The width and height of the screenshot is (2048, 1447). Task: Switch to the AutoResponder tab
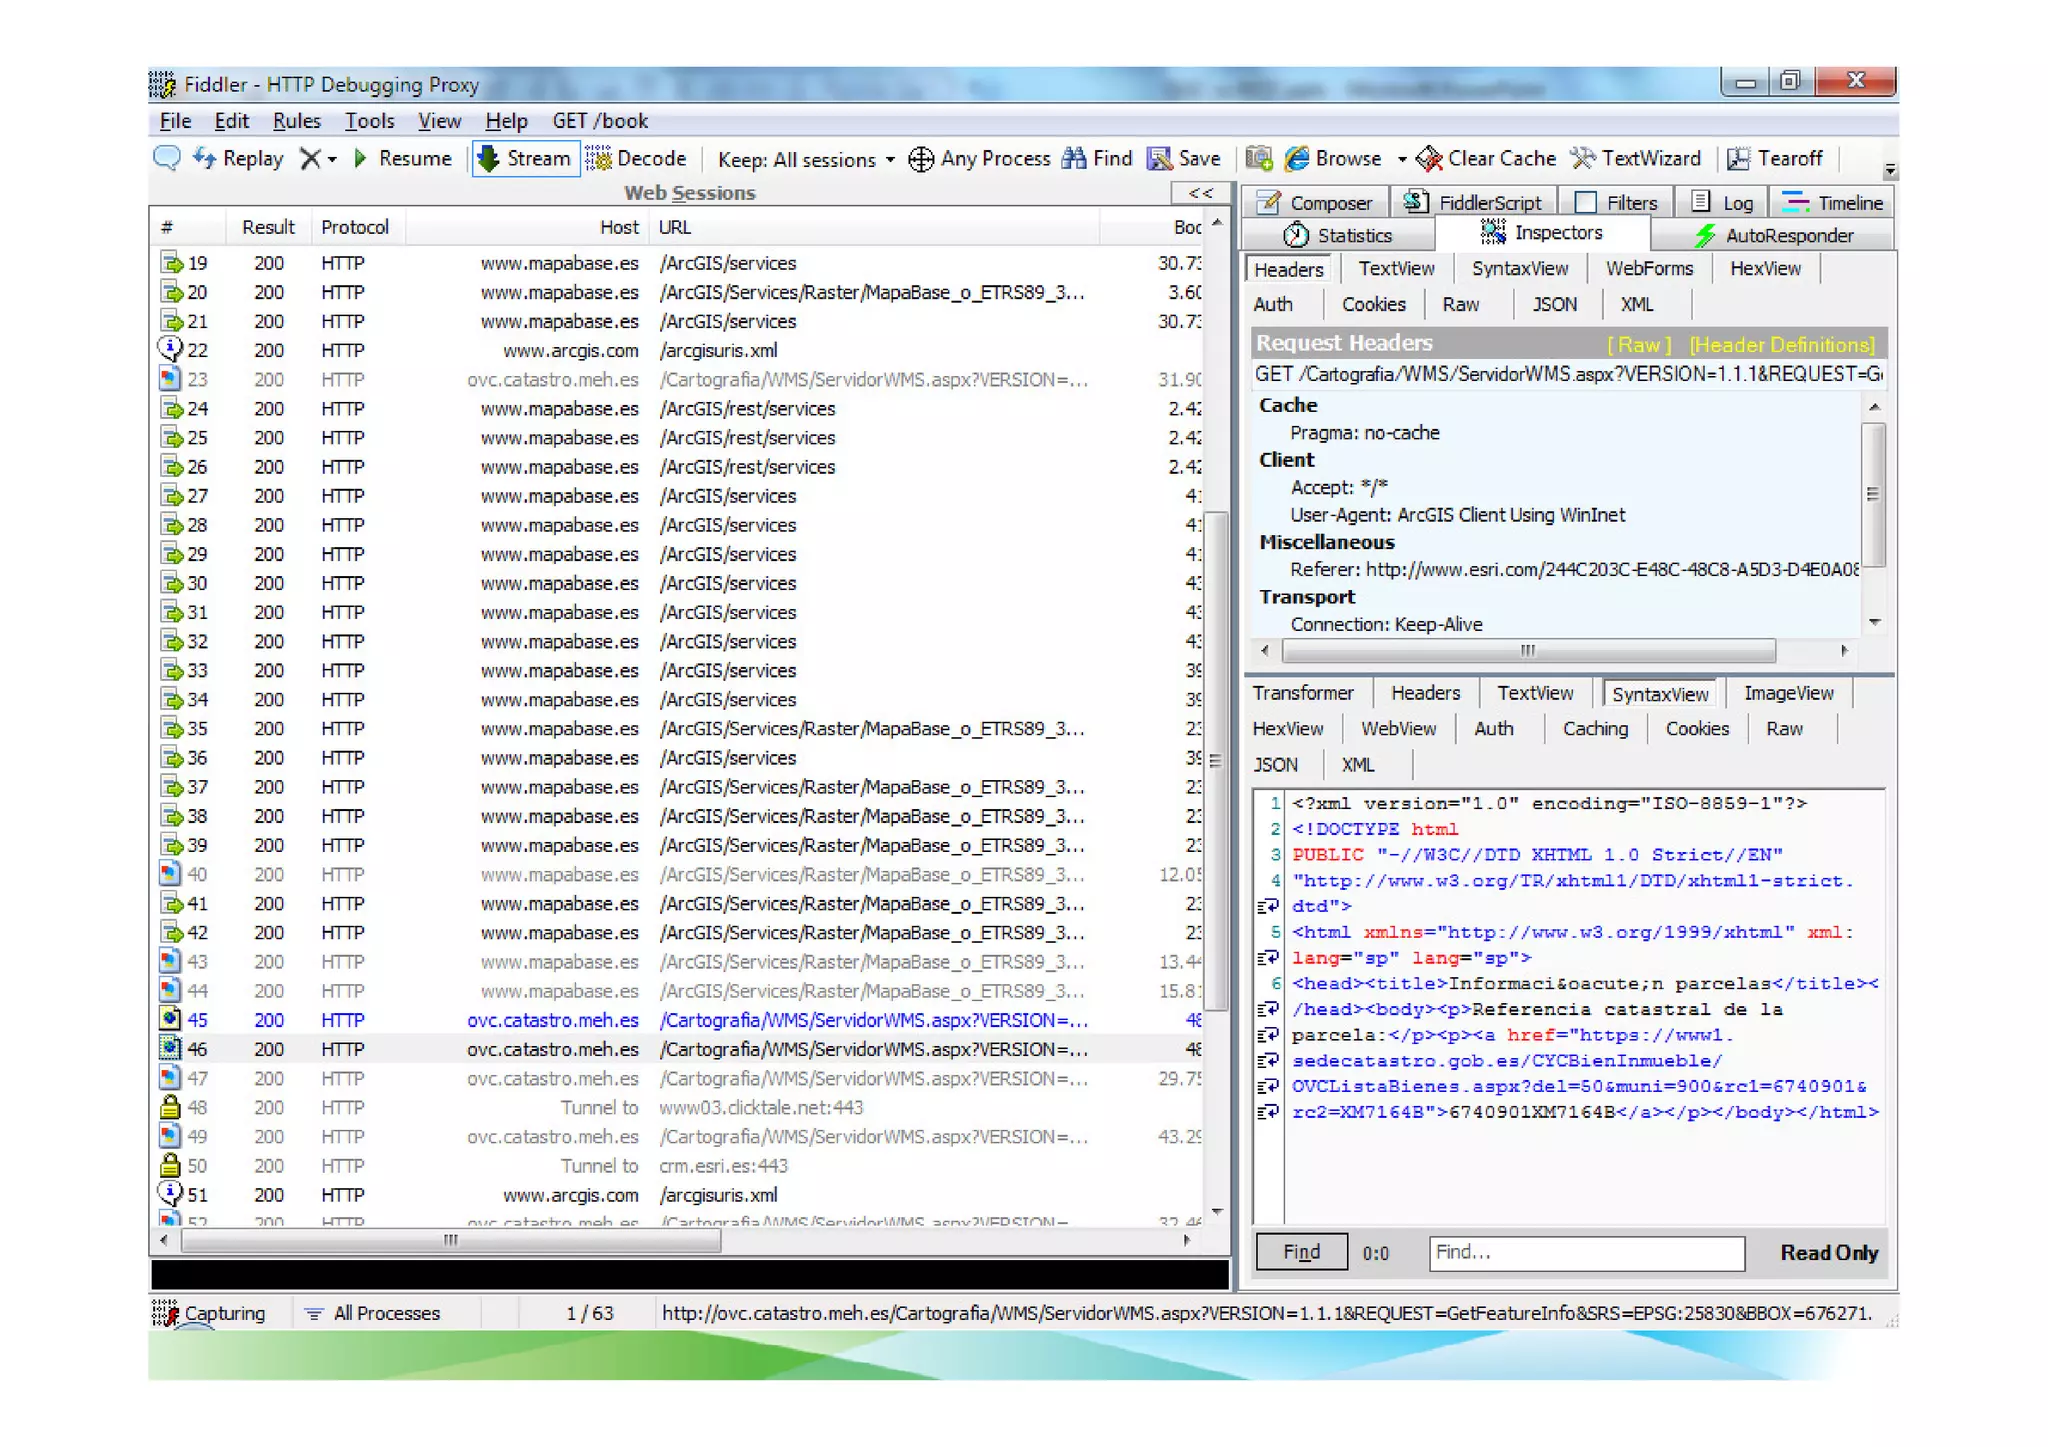coord(1774,235)
